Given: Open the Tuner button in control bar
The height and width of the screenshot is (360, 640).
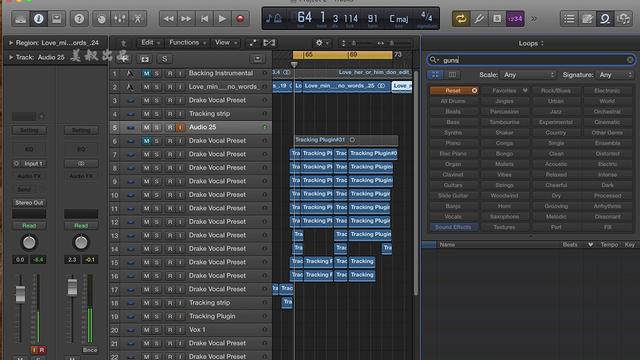Looking at the screenshot, I should tap(479, 19).
